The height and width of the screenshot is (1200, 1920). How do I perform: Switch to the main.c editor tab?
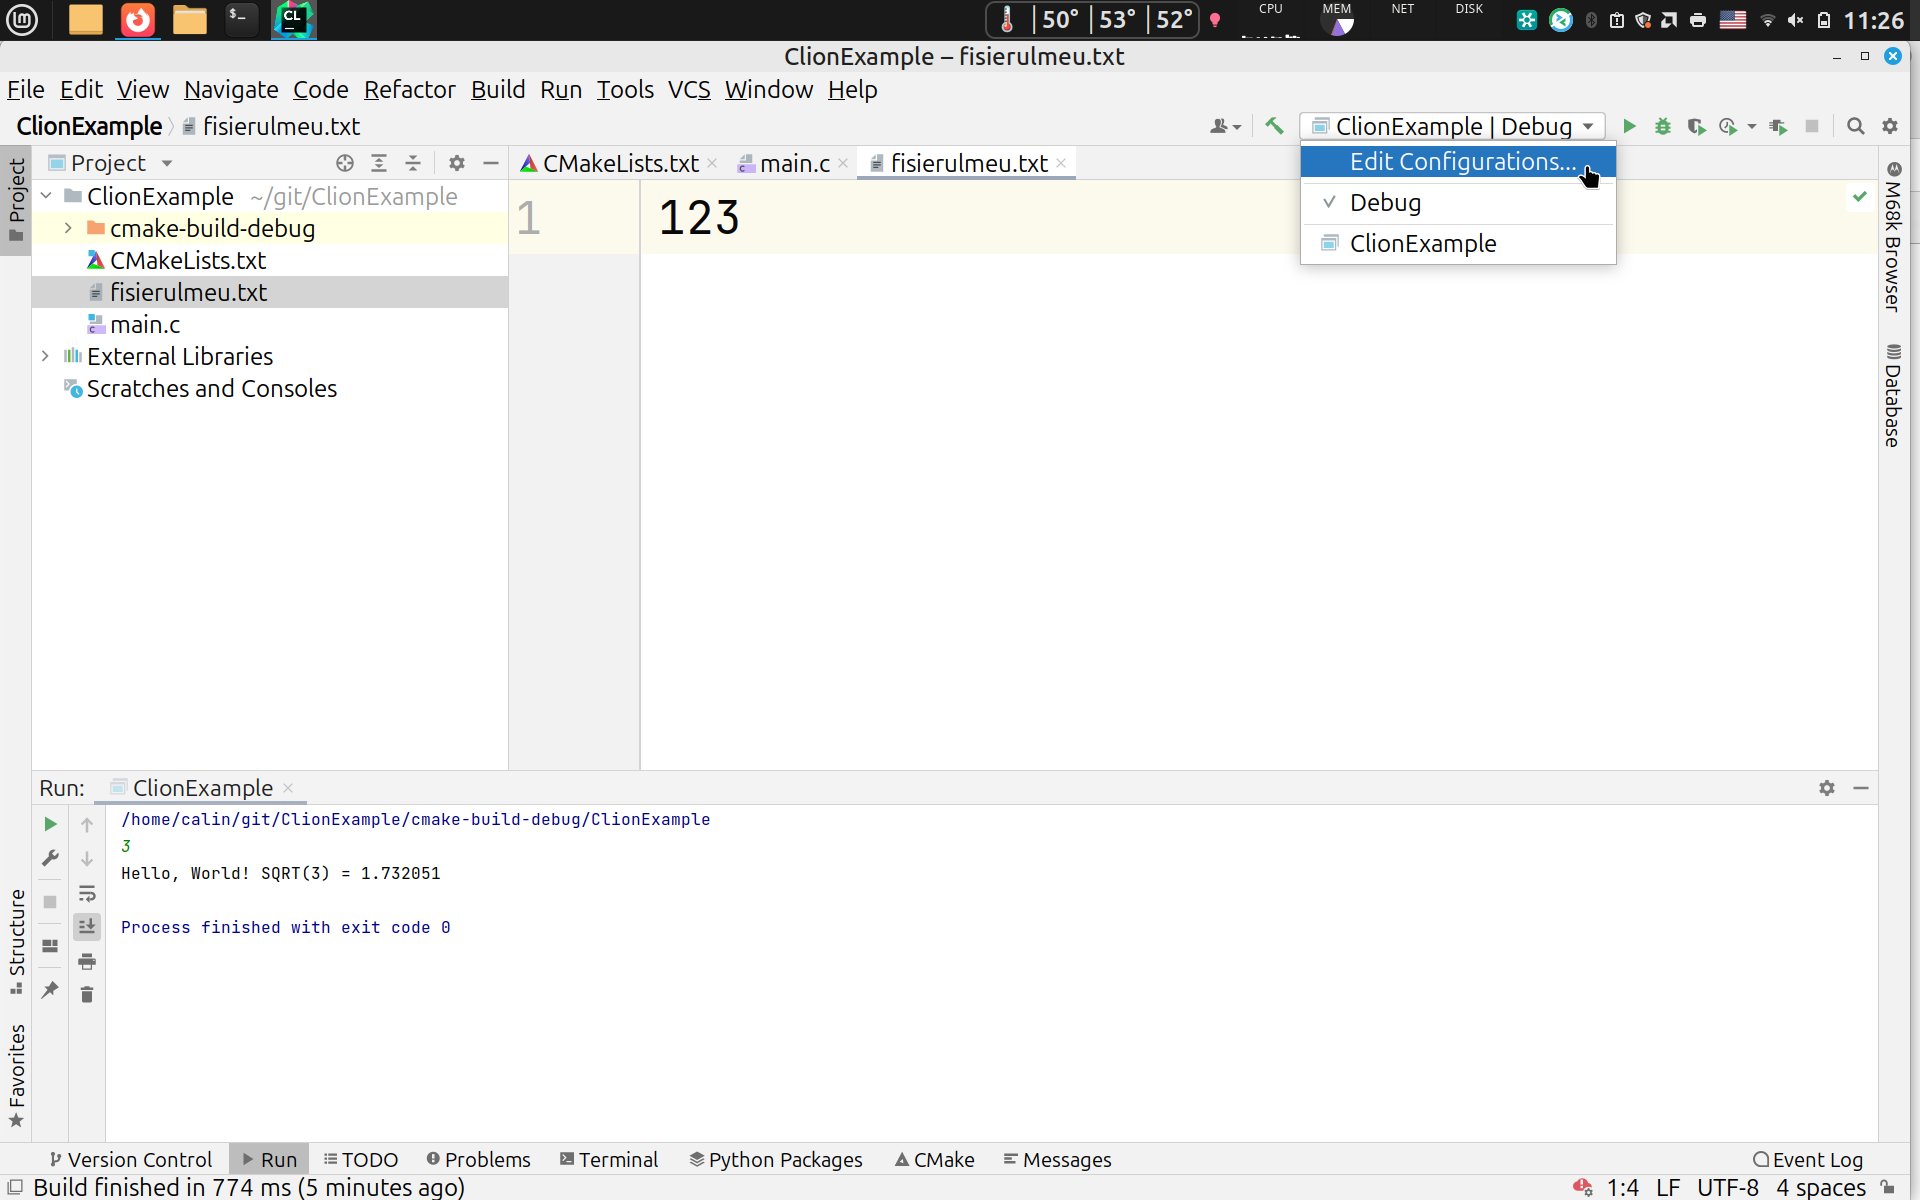click(x=794, y=163)
